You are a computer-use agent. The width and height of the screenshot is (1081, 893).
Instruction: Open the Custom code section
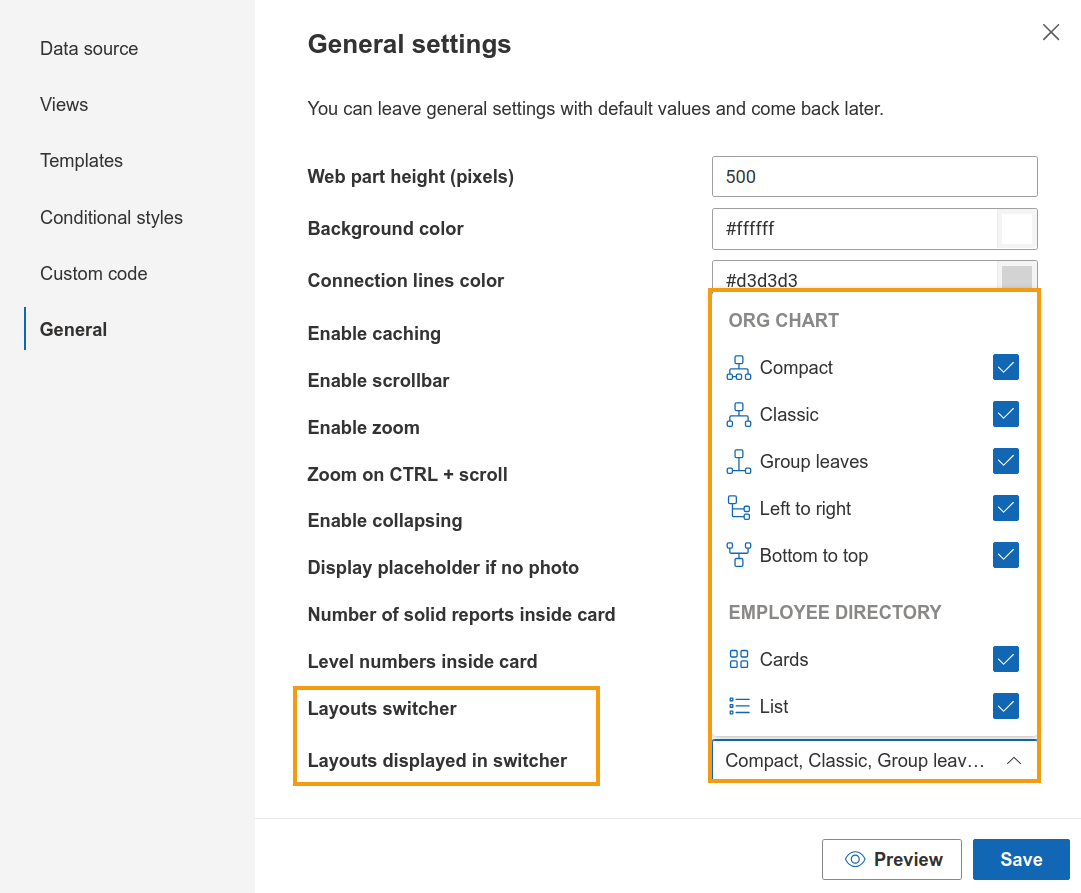click(94, 274)
